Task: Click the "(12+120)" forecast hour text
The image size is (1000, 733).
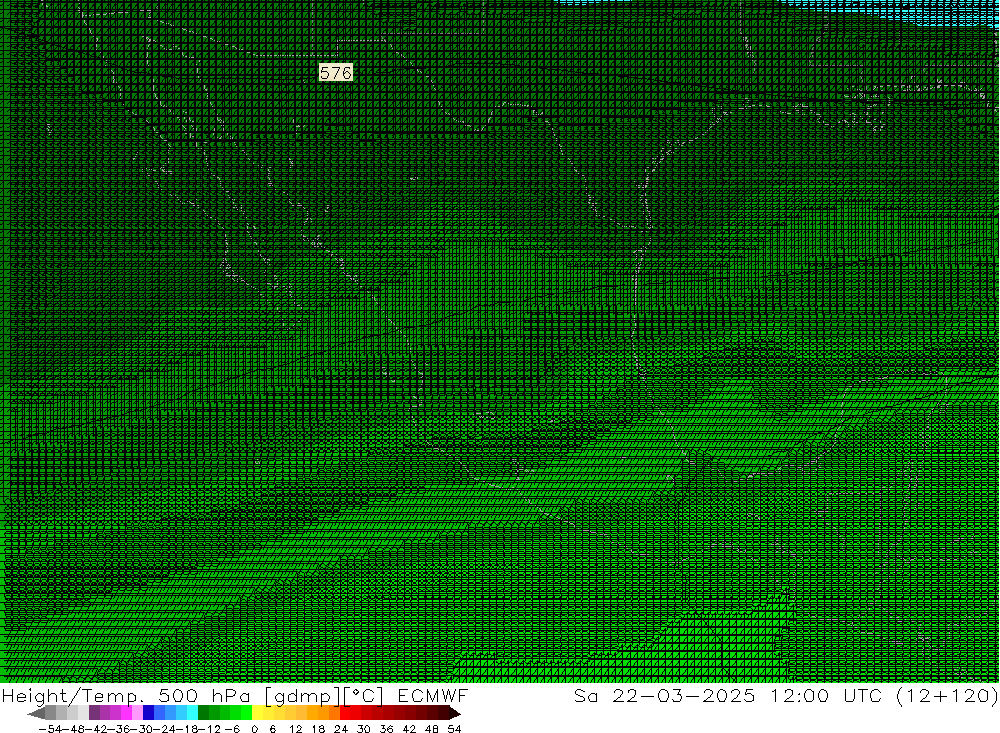Action: (946, 695)
